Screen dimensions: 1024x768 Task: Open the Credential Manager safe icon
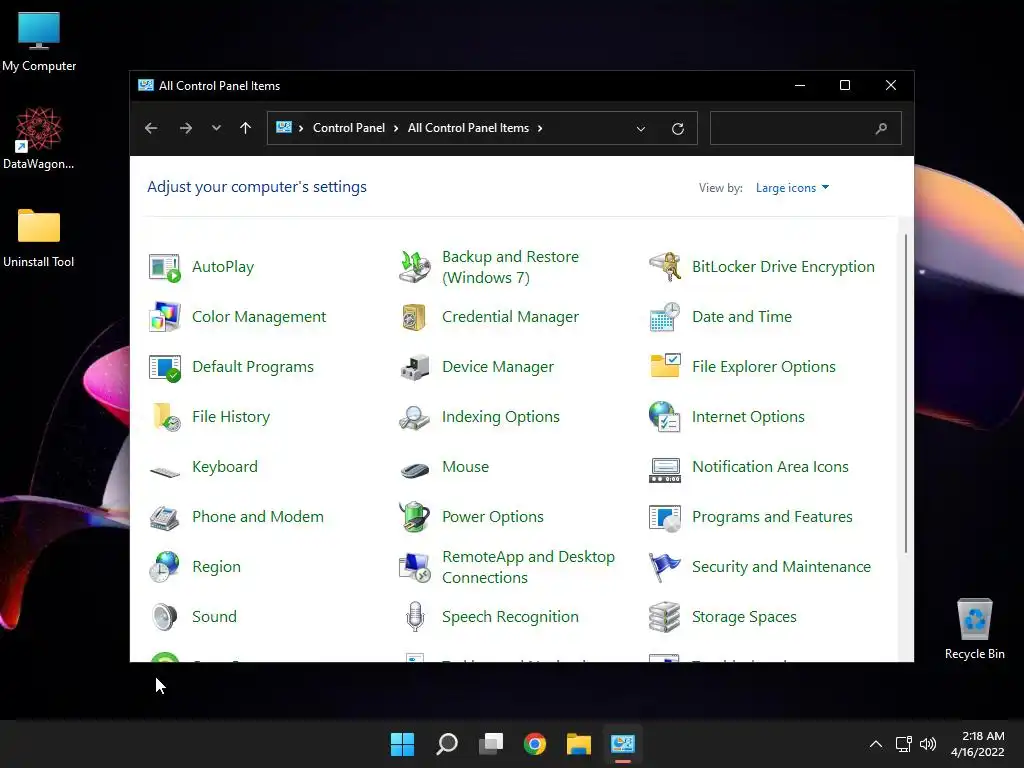point(415,317)
